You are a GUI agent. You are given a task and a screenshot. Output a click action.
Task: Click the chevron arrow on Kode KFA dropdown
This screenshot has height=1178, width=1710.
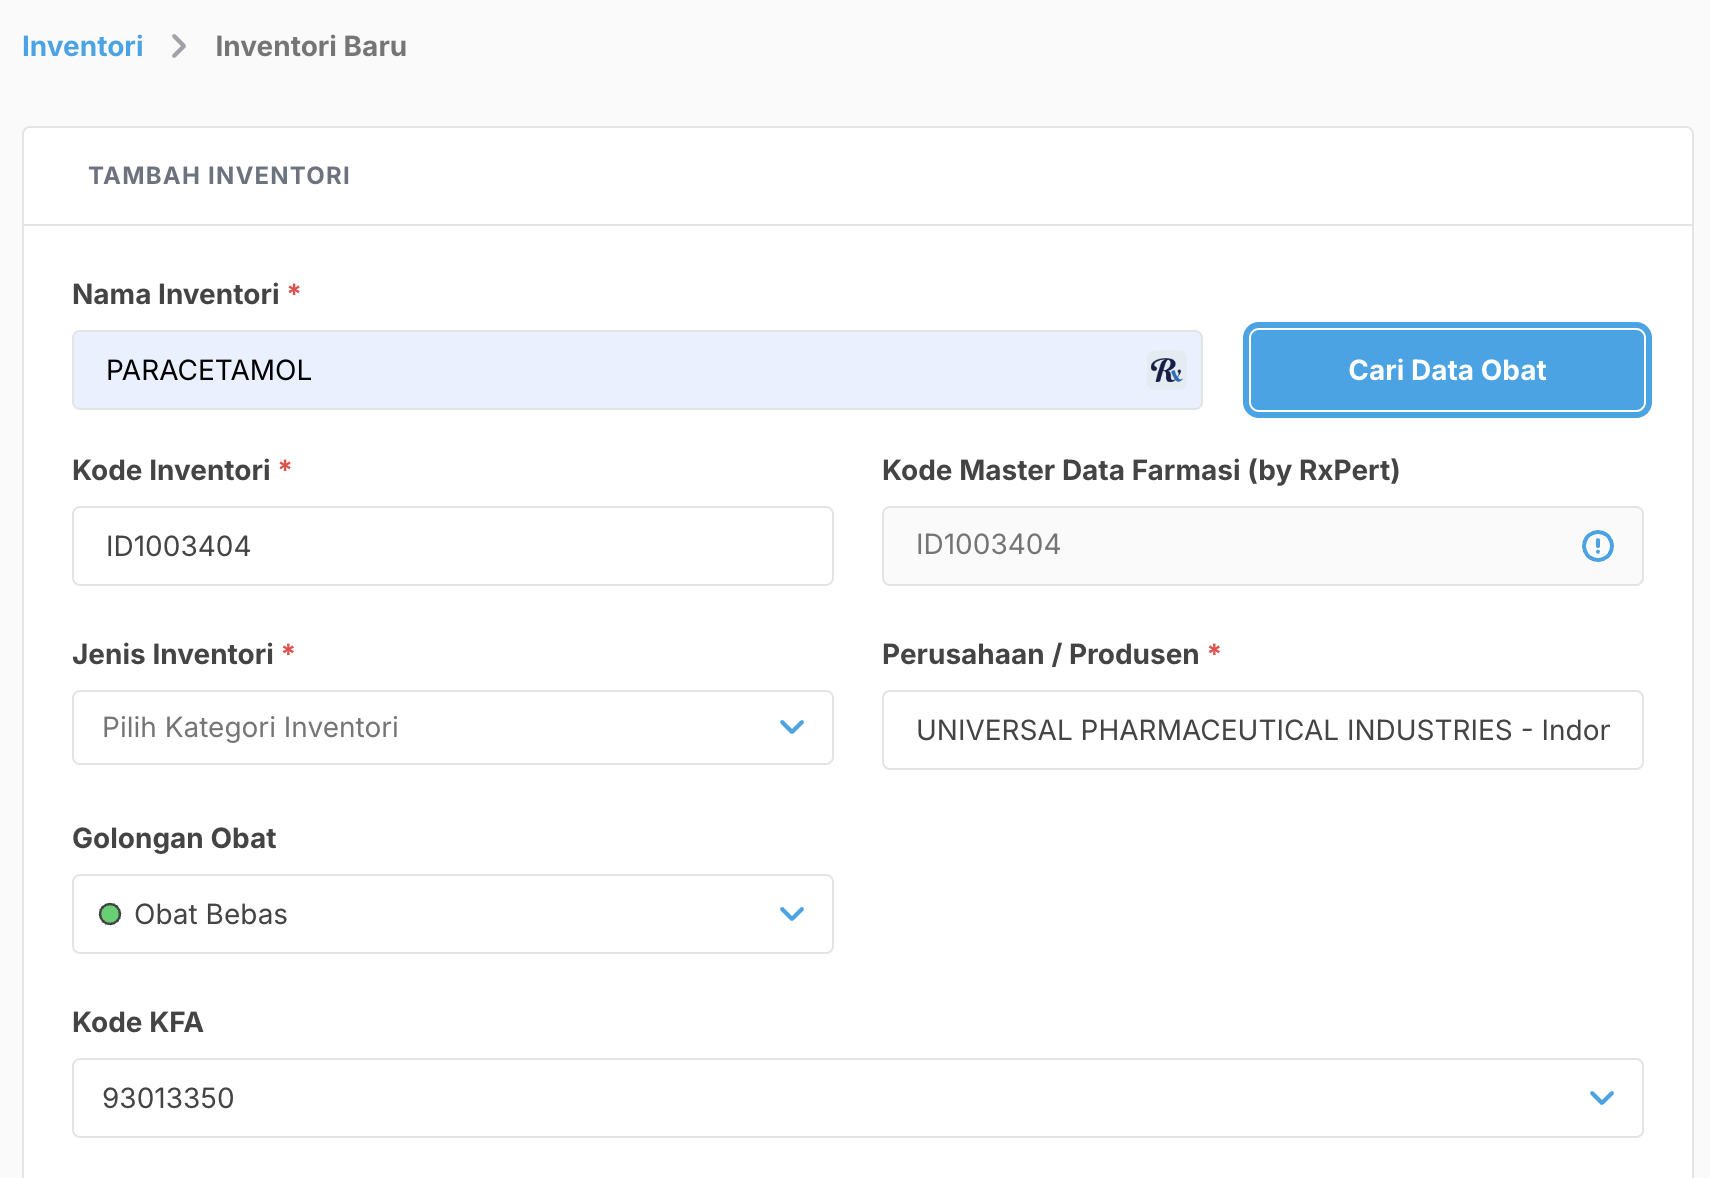tap(1602, 1098)
